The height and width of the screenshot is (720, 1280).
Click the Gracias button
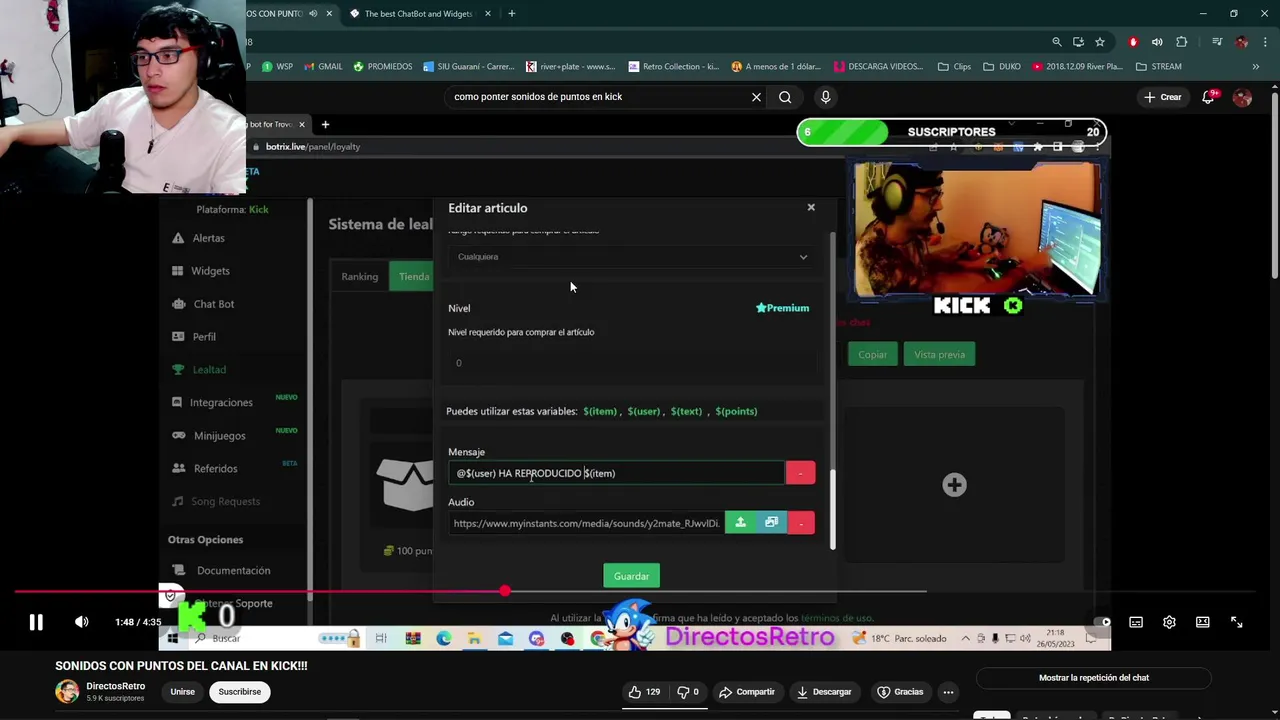click(x=900, y=692)
